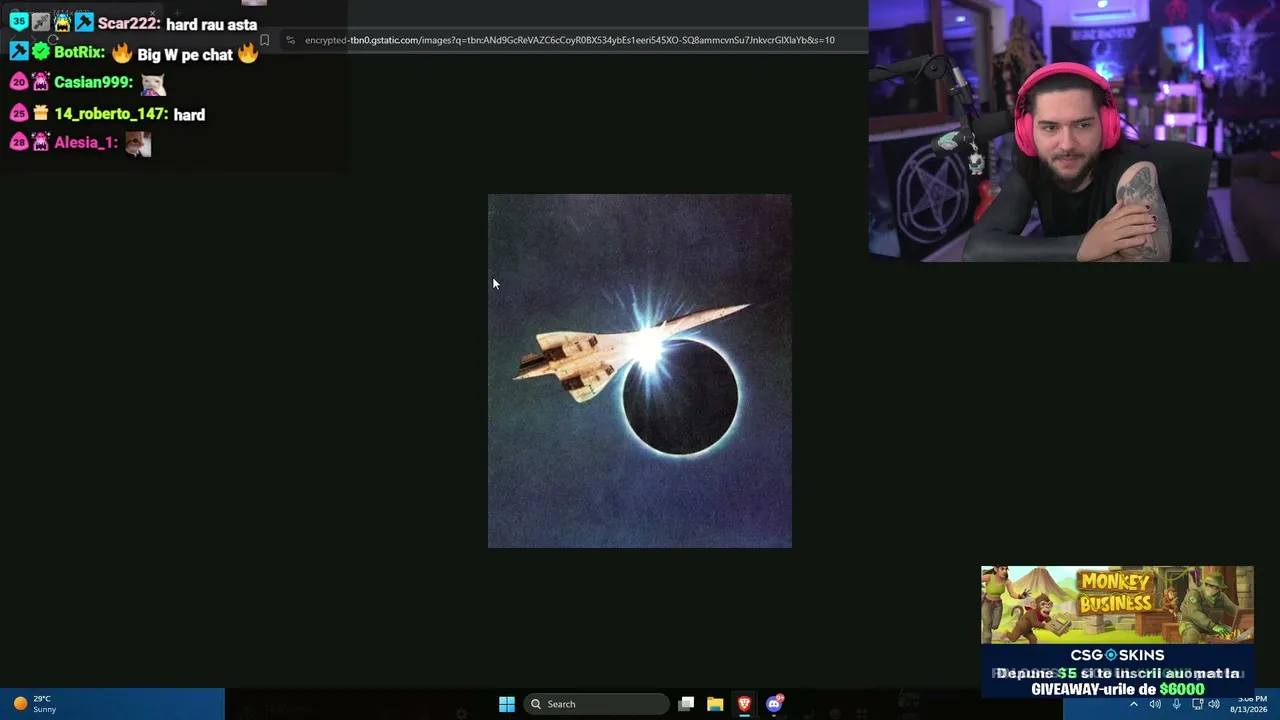Click the CSG SKINS logo
This screenshot has width=1280, height=720.
(x=1117, y=655)
